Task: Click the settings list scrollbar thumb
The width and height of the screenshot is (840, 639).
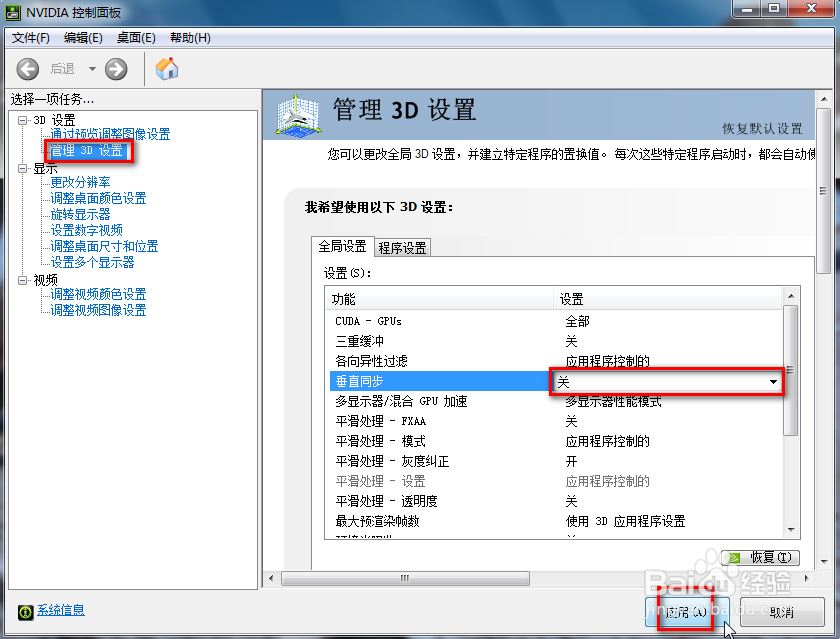Action: tap(791, 370)
